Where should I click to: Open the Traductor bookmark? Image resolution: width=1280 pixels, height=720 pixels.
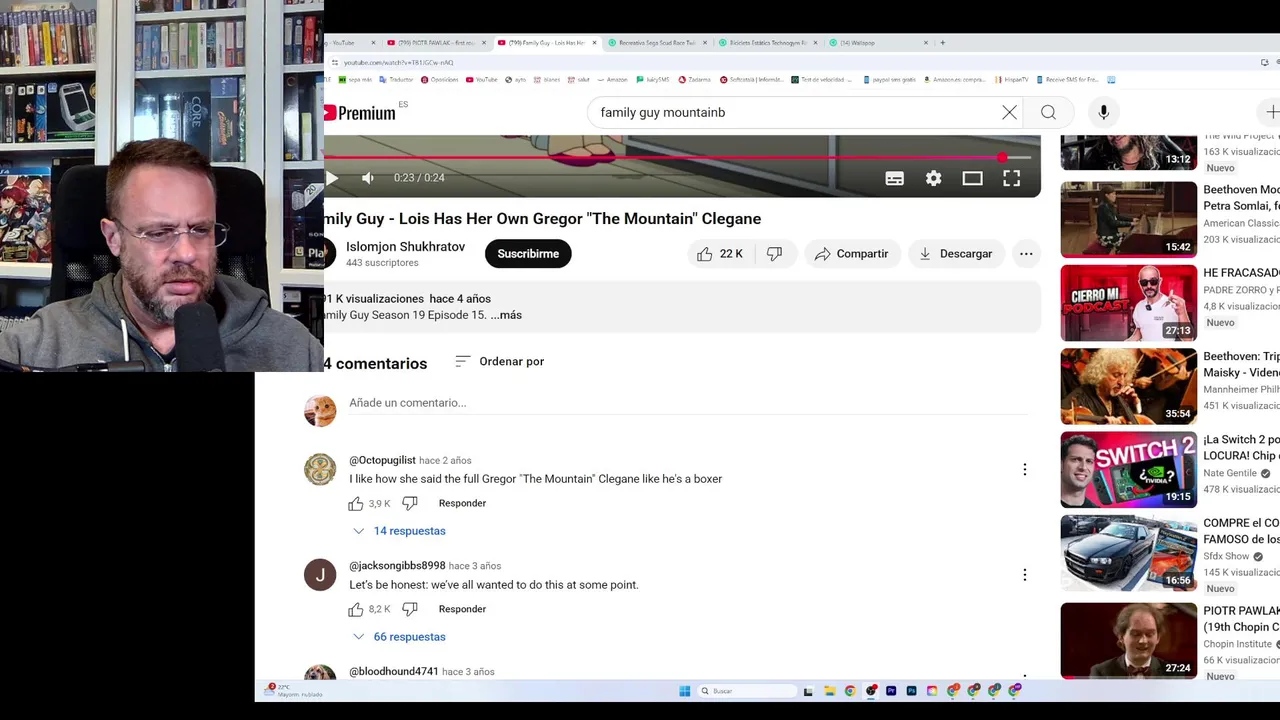pos(396,80)
